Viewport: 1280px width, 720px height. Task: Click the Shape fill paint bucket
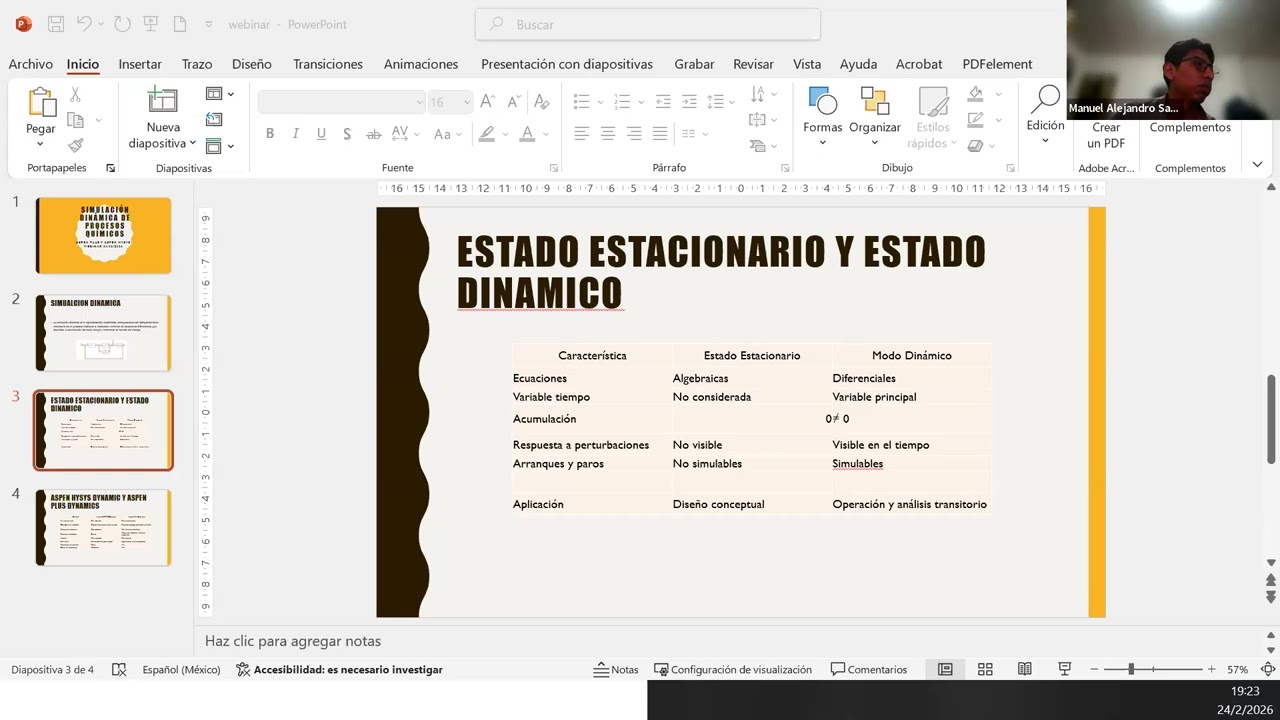[976, 94]
